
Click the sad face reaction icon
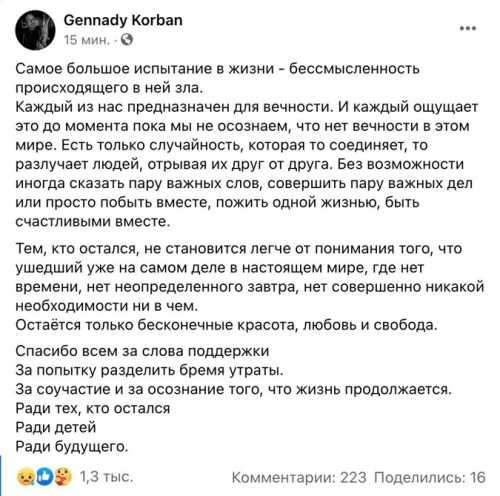pyautogui.click(x=25, y=477)
